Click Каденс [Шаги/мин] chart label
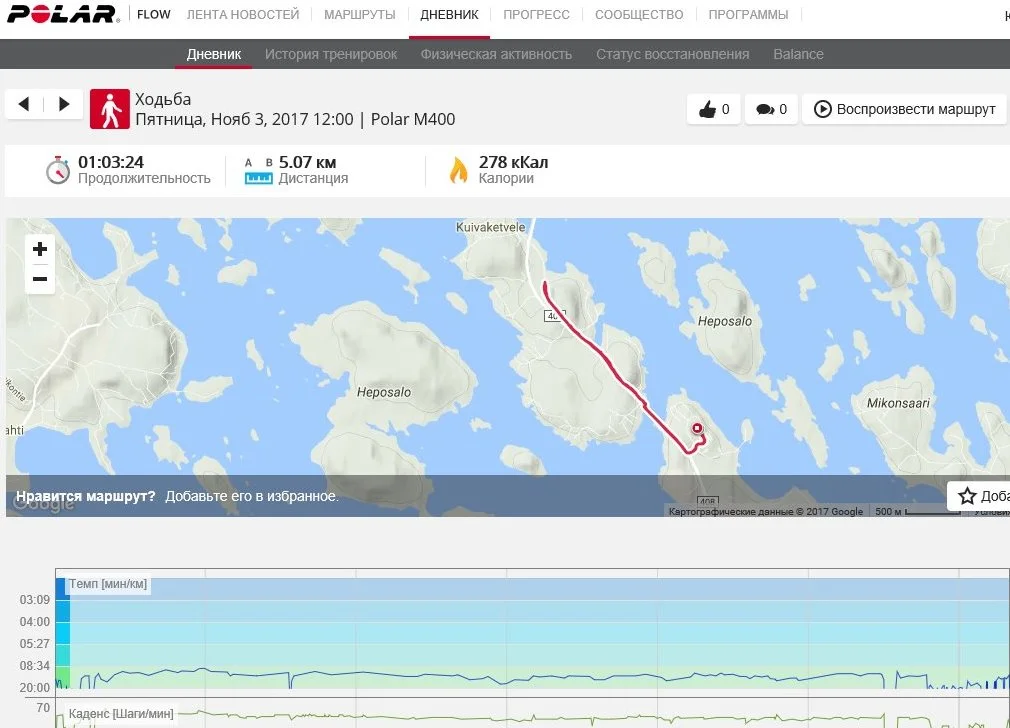Viewport: 1010px width, 728px height. [x=121, y=714]
